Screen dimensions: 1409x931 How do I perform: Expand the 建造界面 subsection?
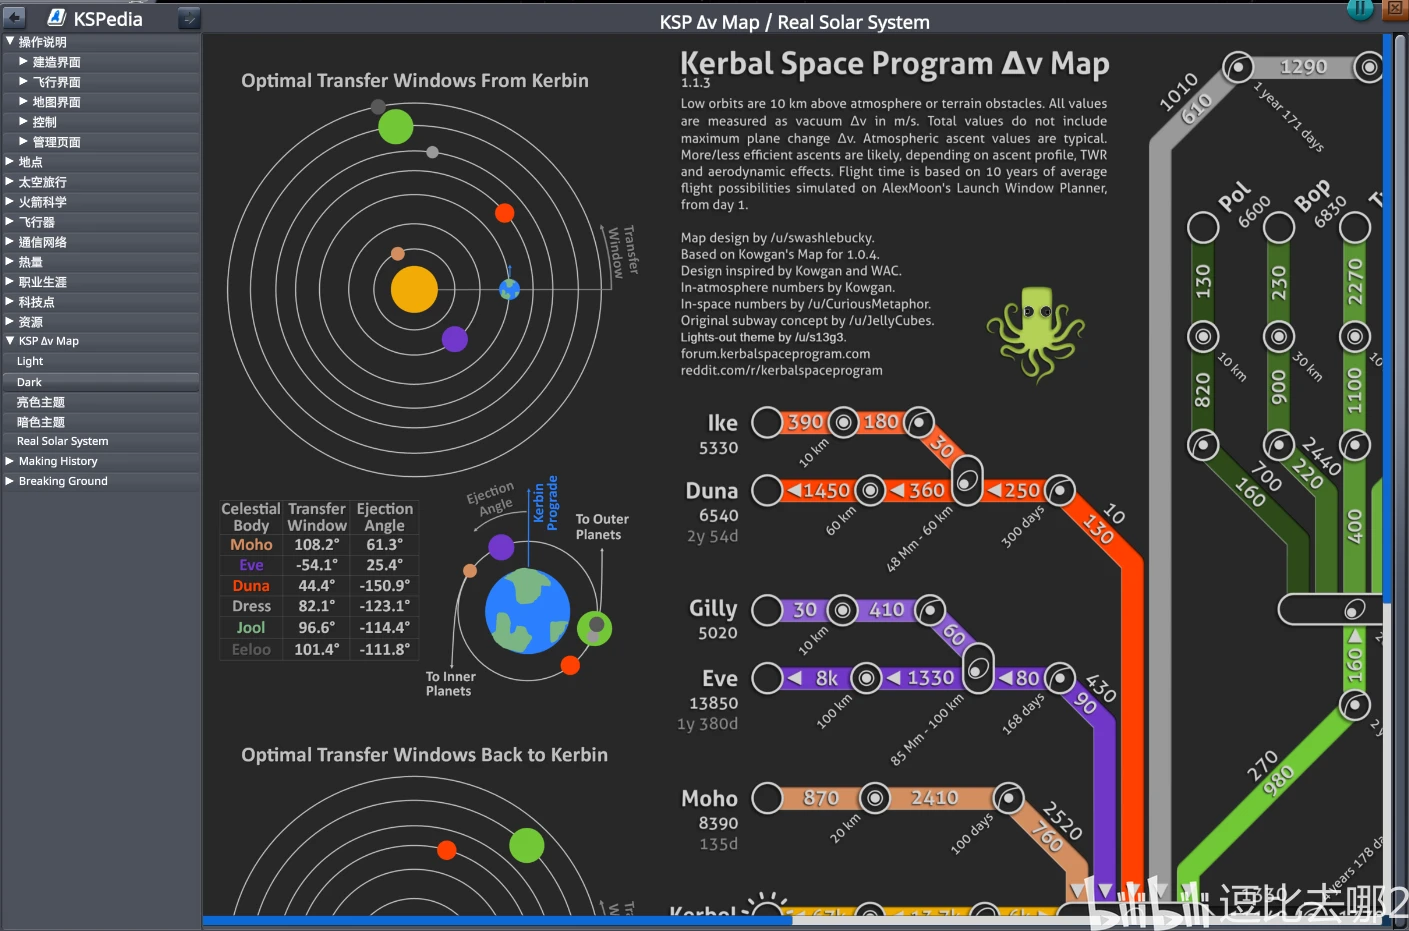click(101, 62)
